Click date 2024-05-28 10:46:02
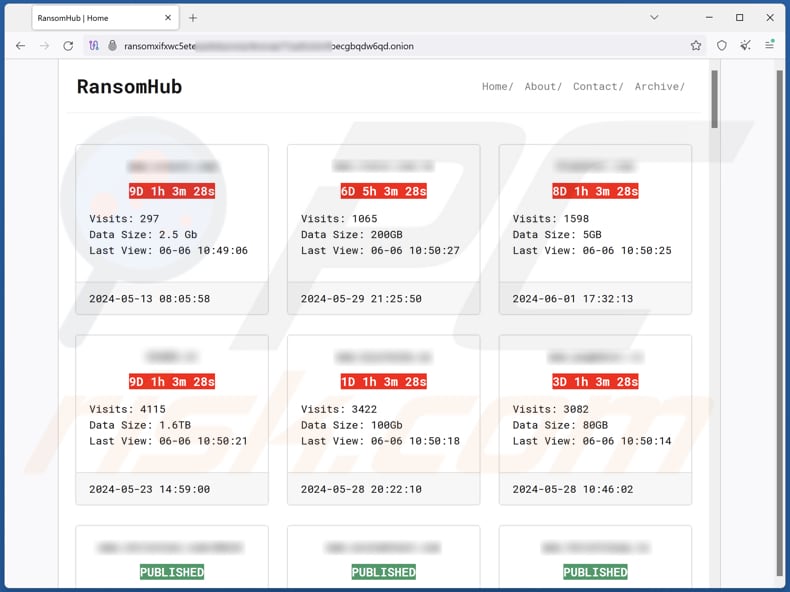This screenshot has width=790, height=592. point(573,489)
